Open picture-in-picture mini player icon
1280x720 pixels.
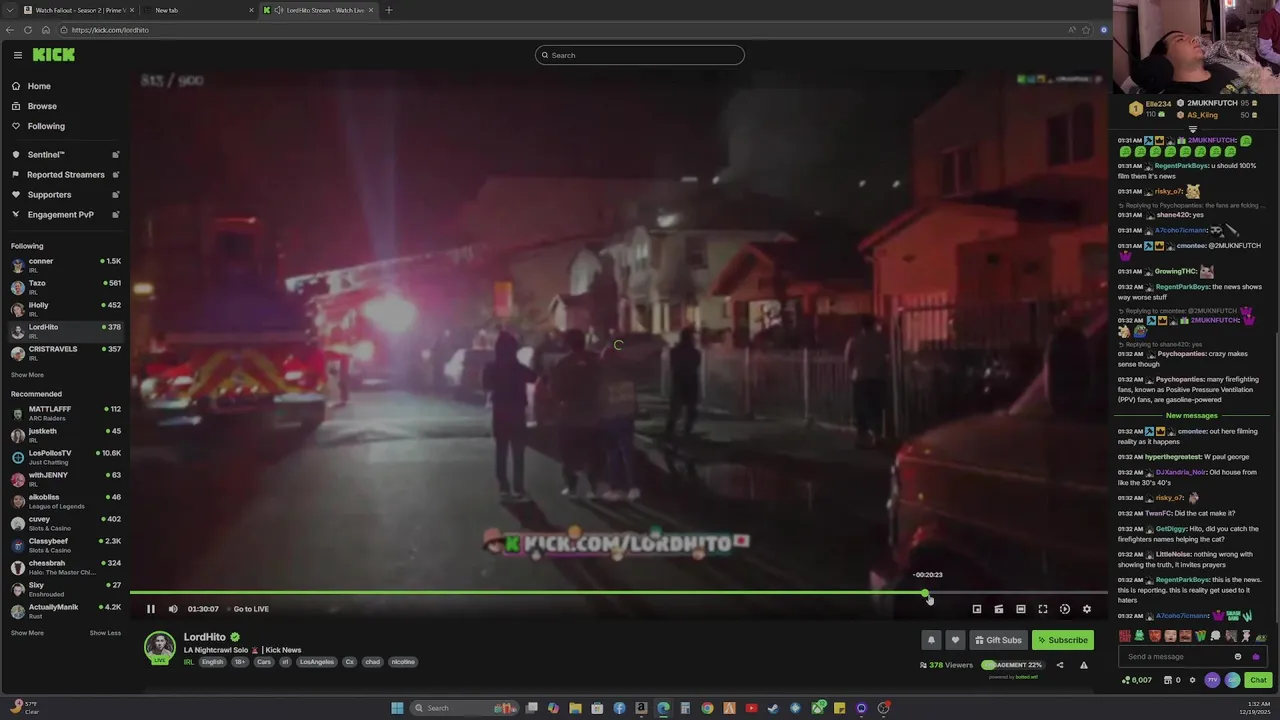coord(977,609)
